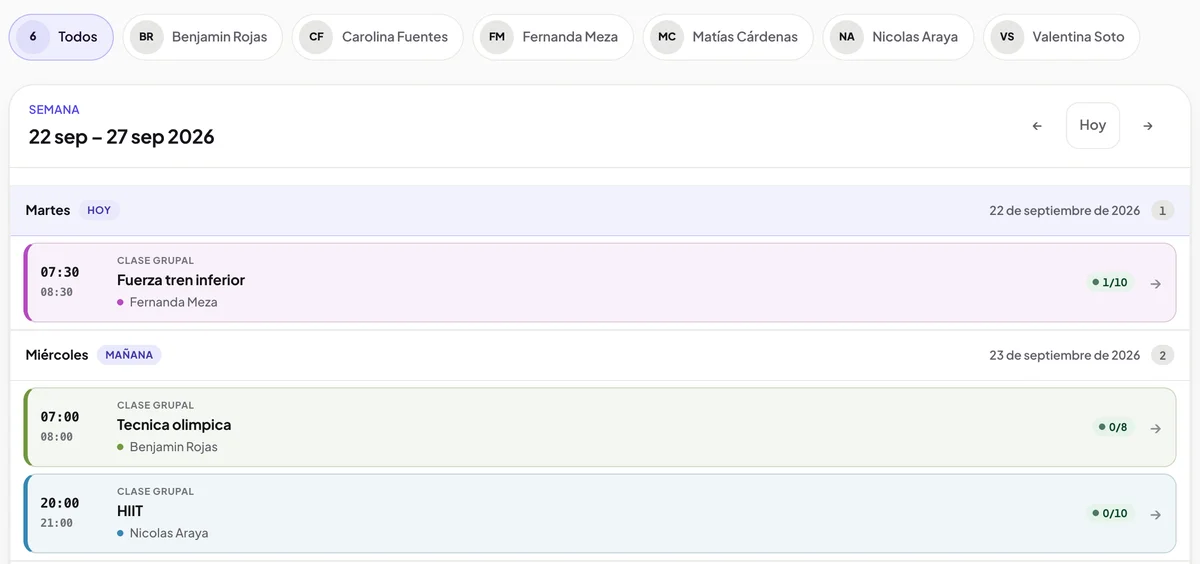Click the week range 22 sep – 27 sep 2026
The width and height of the screenshot is (1200, 564).
122,137
